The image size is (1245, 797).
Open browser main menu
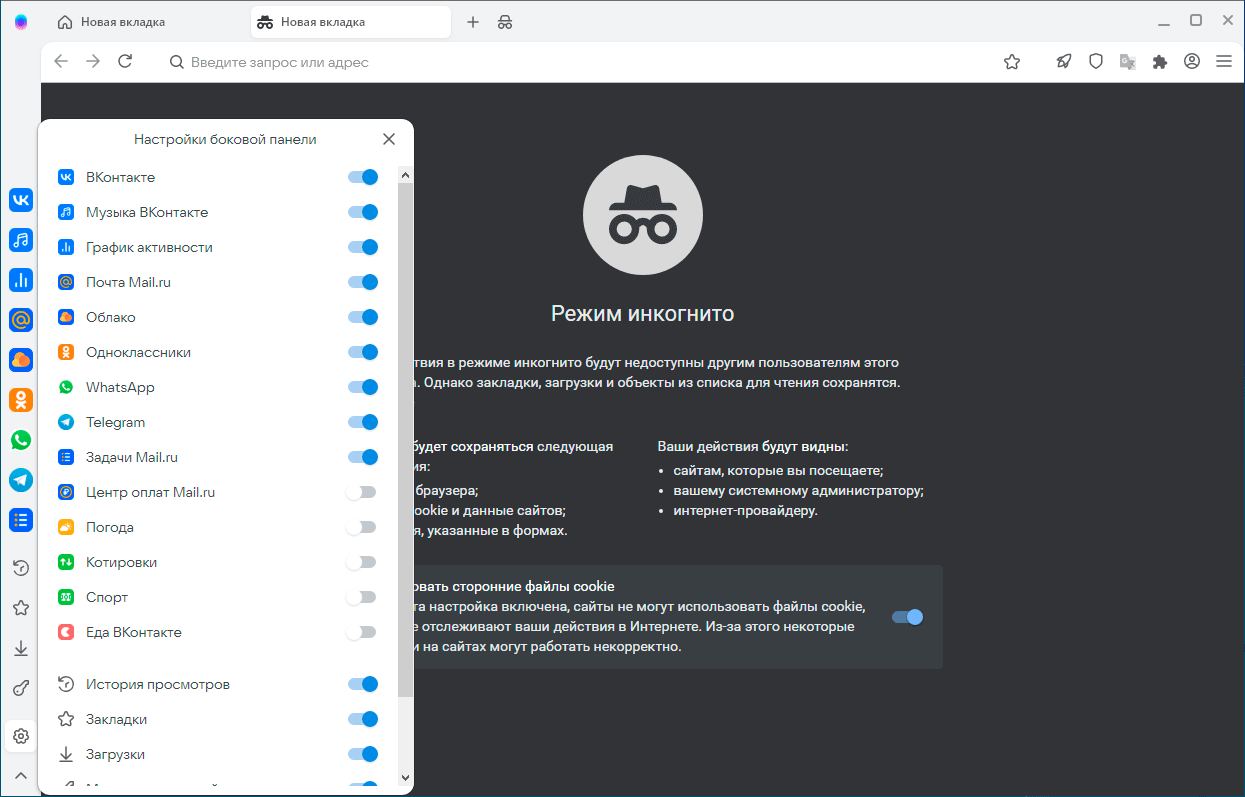[x=1223, y=62]
